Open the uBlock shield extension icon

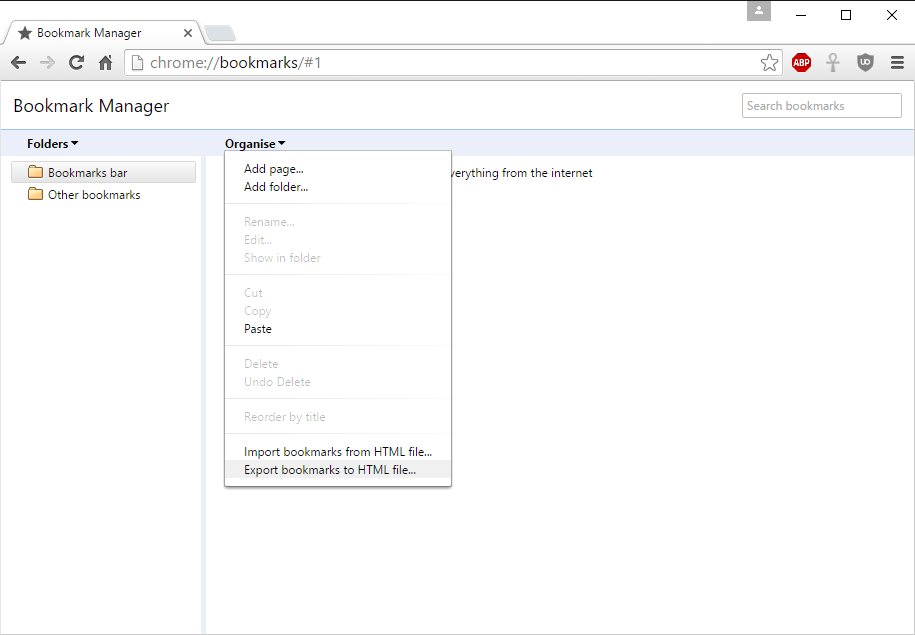[x=865, y=63]
